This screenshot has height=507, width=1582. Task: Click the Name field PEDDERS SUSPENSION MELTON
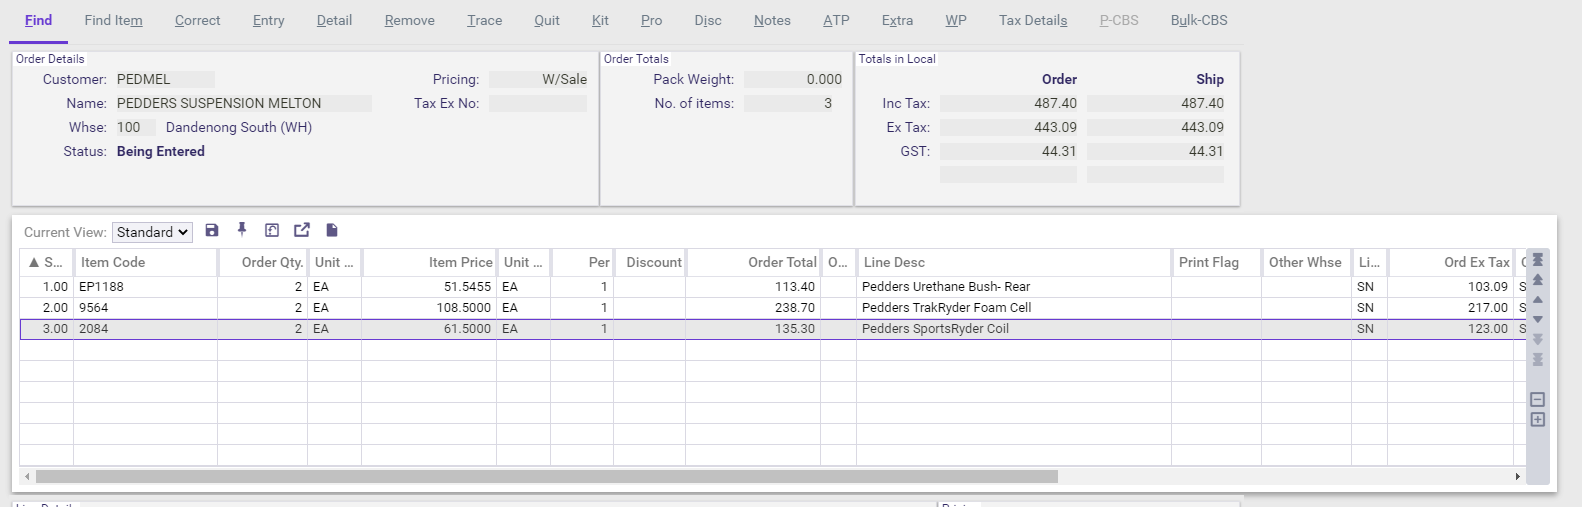(x=243, y=103)
